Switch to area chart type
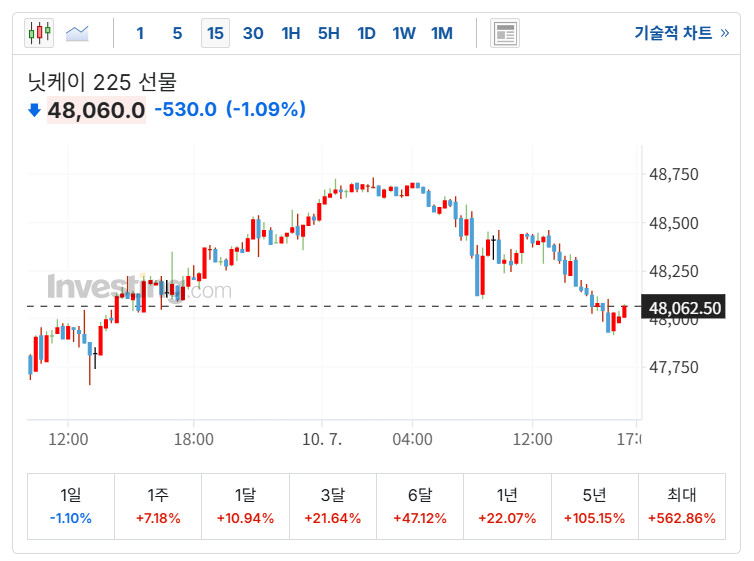 point(78,33)
